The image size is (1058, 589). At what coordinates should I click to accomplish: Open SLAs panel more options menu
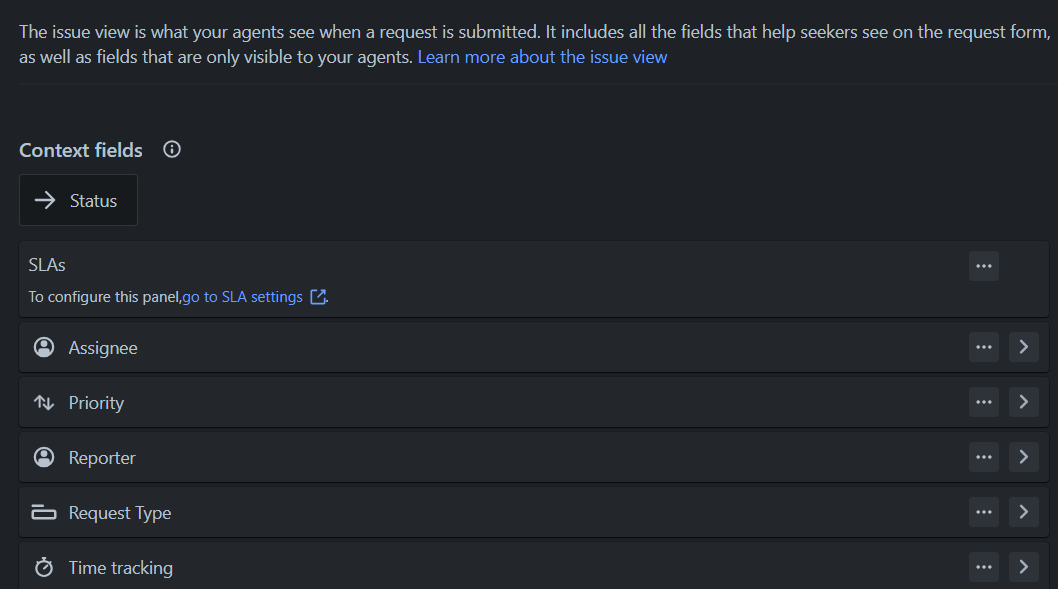[x=984, y=266]
